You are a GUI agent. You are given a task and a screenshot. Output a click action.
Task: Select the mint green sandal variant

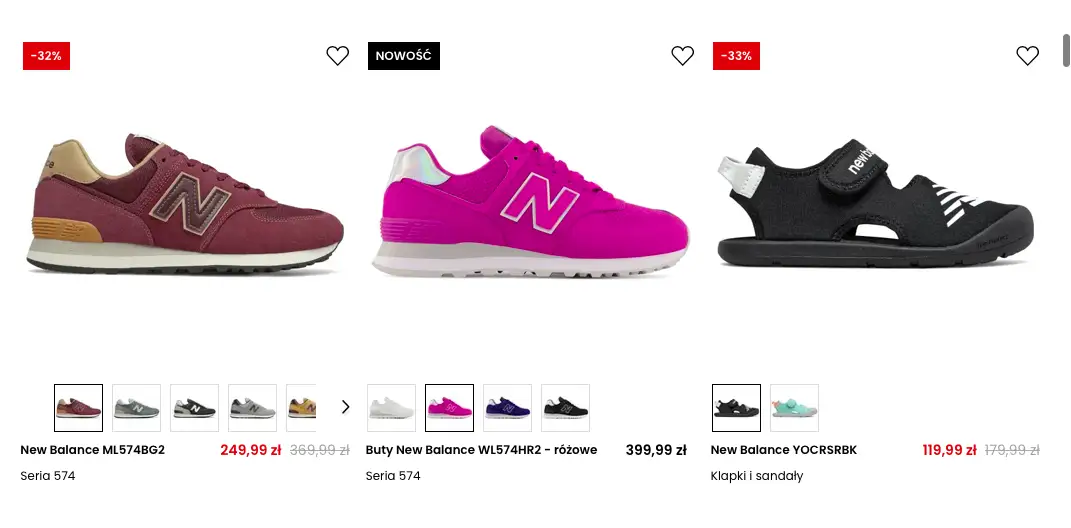[x=794, y=408]
